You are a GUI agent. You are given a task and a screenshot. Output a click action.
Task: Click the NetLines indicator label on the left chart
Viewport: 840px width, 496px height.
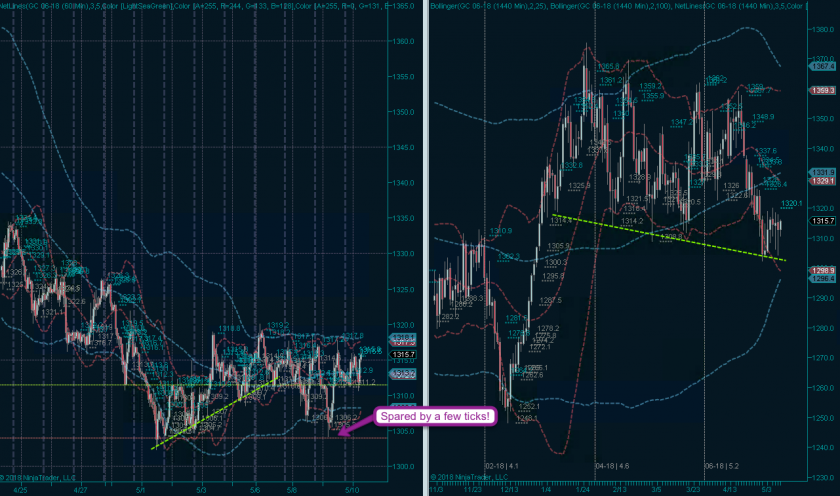tap(193, 6)
